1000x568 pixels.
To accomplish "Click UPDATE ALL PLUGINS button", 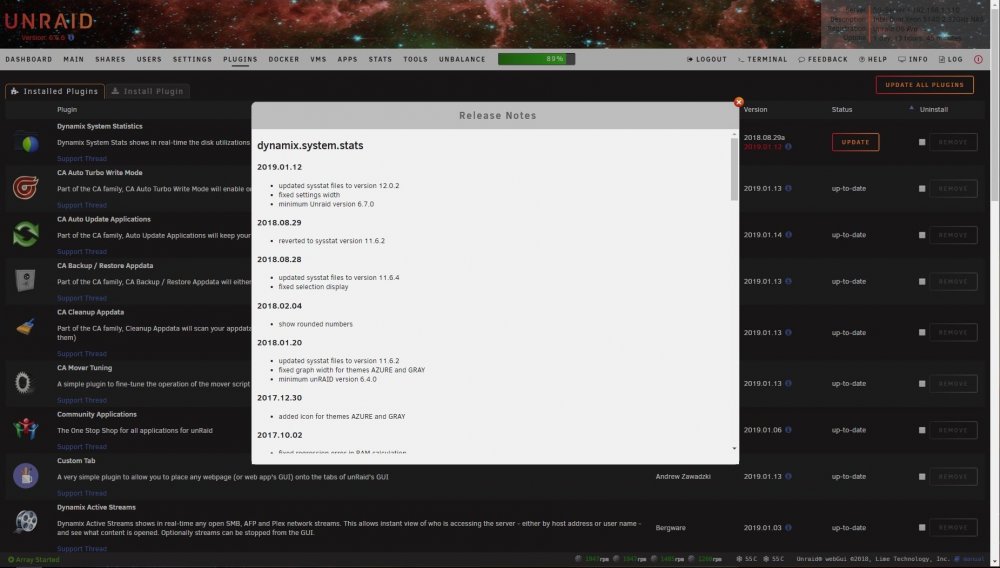I will (924, 85).
